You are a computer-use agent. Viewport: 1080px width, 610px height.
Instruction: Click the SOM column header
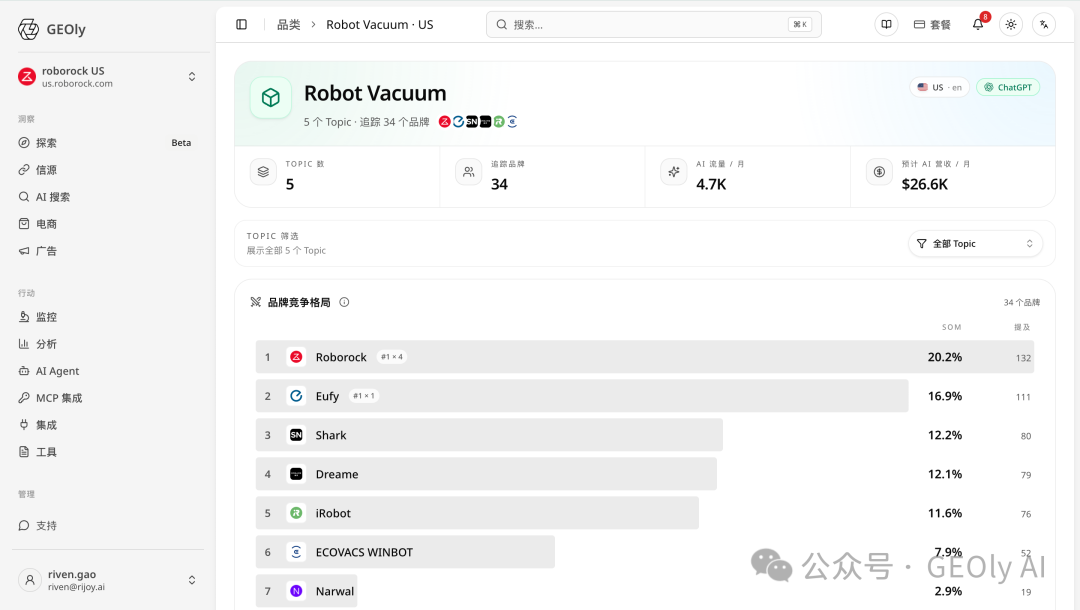coord(951,327)
